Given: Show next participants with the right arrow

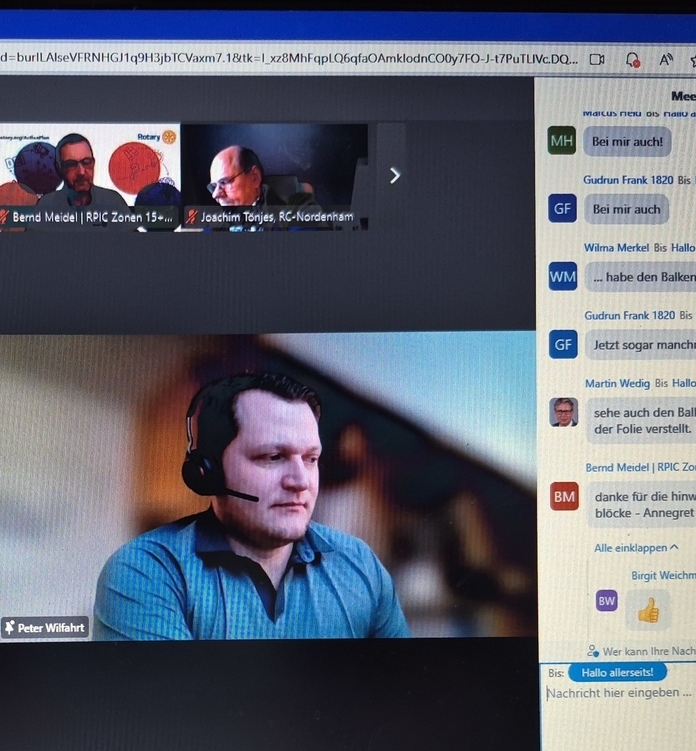Looking at the screenshot, I should click(394, 175).
